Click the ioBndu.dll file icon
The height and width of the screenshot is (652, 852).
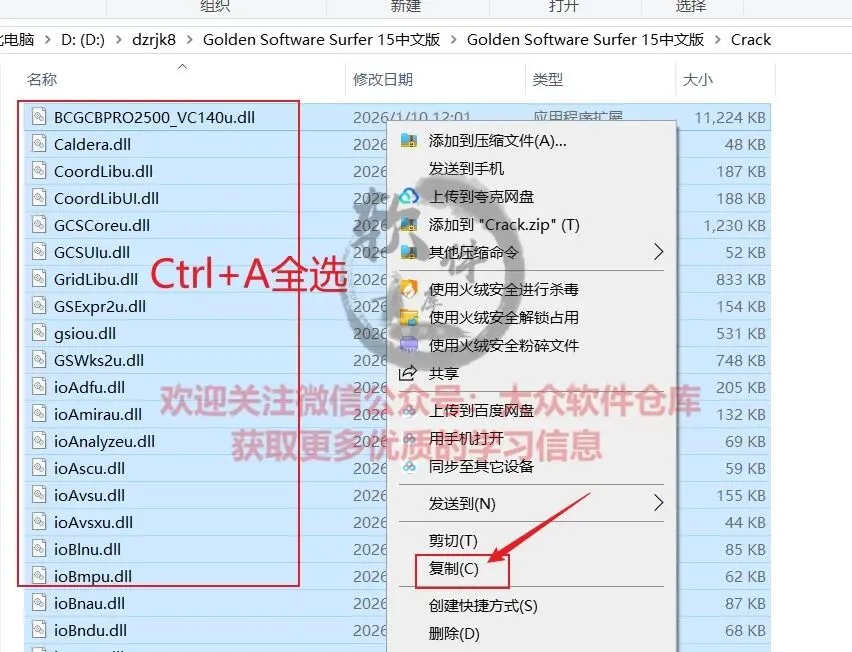(x=39, y=630)
